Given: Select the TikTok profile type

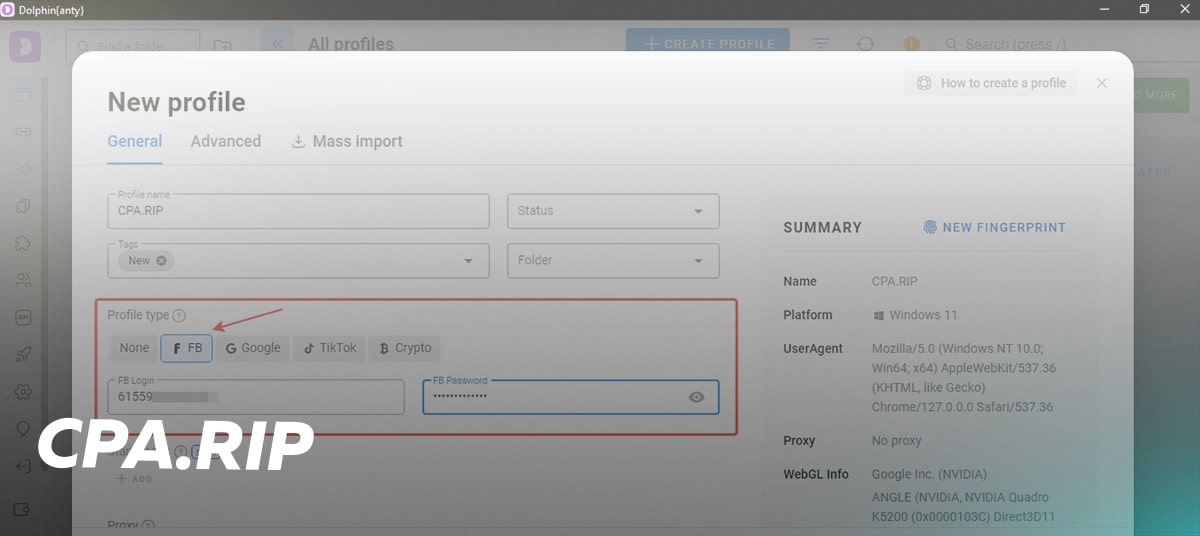Looking at the screenshot, I should click(x=329, y=348).
